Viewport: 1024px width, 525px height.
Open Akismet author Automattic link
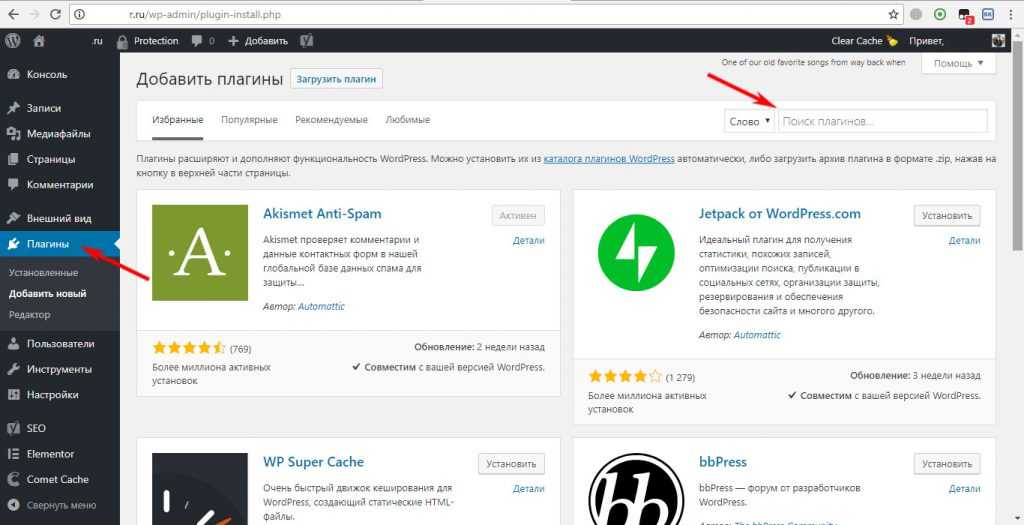(x=321, y=306)
